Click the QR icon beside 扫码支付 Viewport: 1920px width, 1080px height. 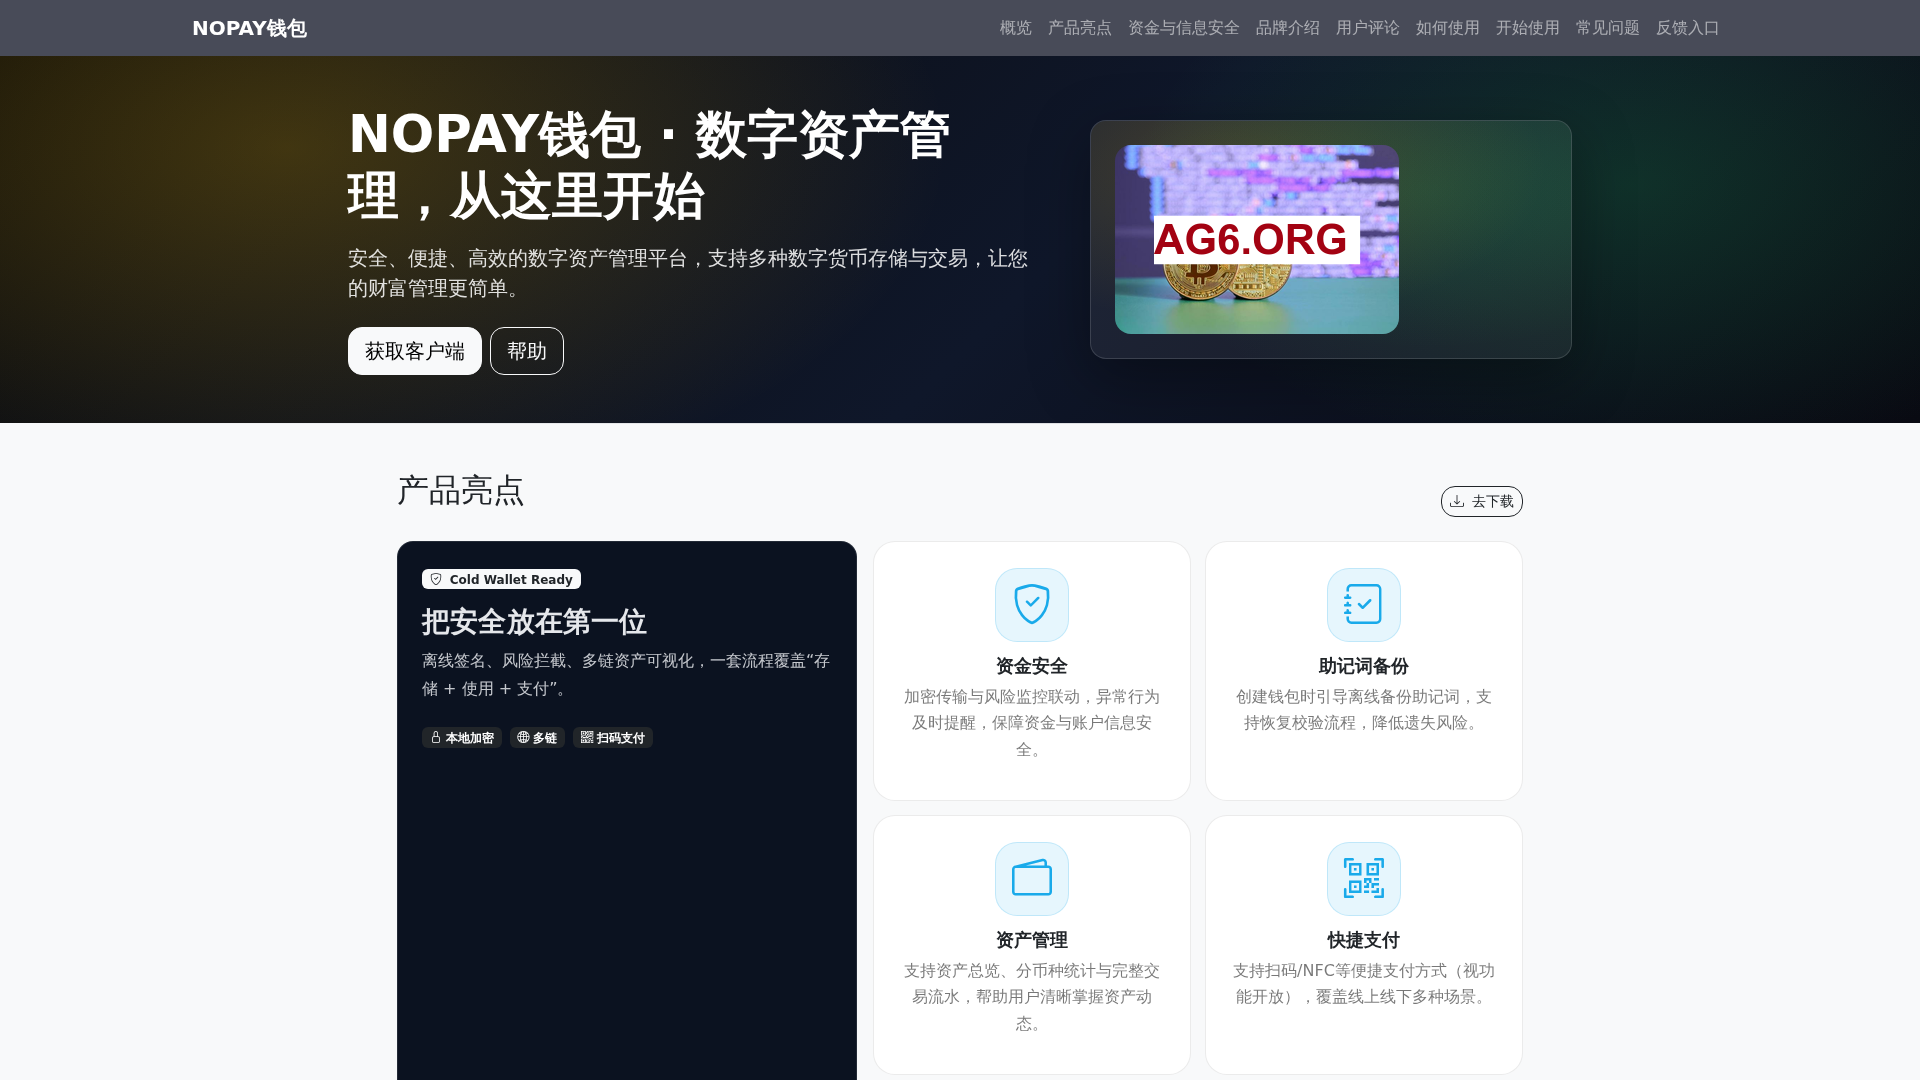587,737
